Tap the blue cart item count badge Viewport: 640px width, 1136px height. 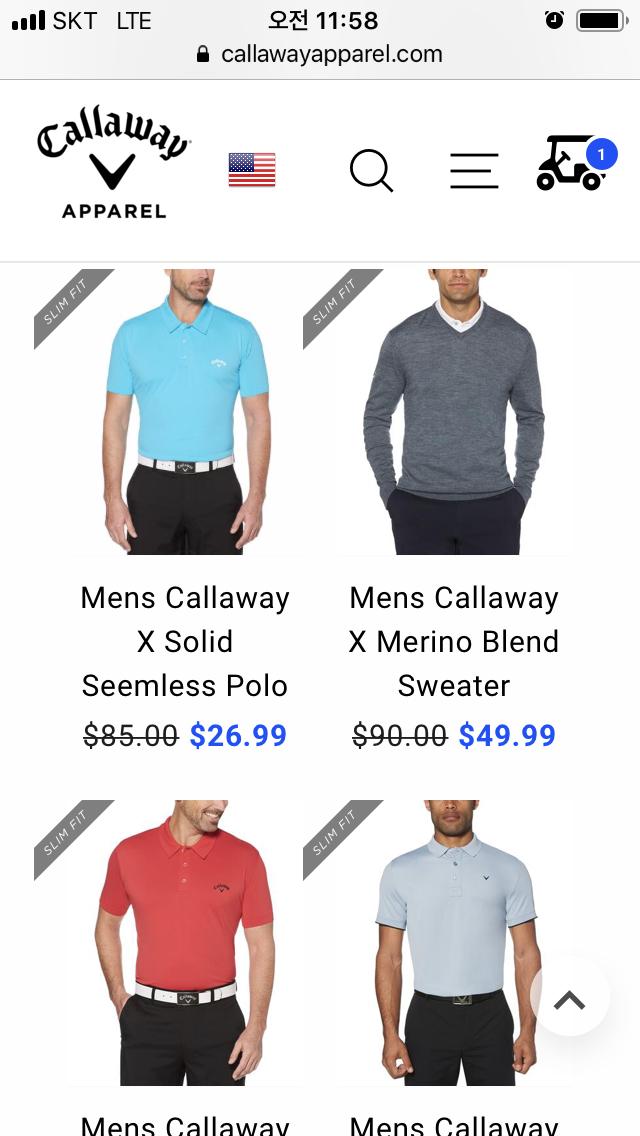pos(601,154)
